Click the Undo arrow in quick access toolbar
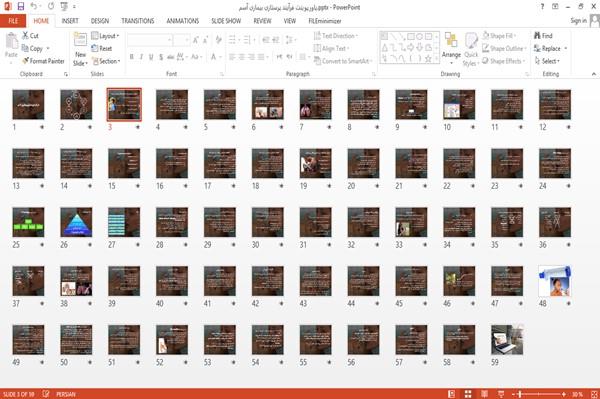The width and height of the screenshot is (600, 399). (x=34, y=7)
